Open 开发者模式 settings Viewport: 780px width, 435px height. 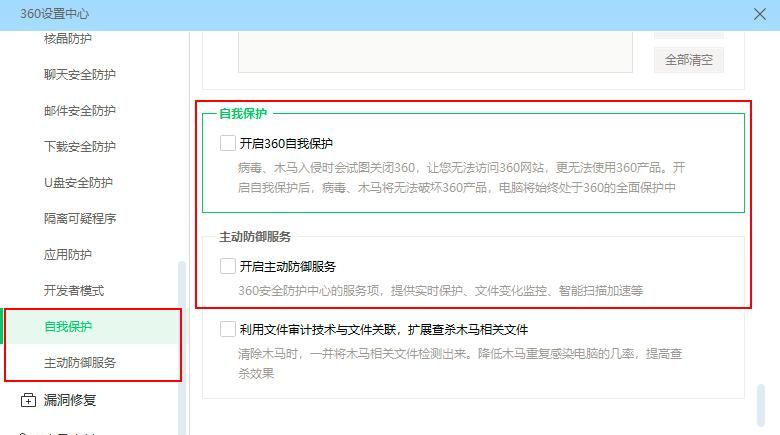(74, 291)
